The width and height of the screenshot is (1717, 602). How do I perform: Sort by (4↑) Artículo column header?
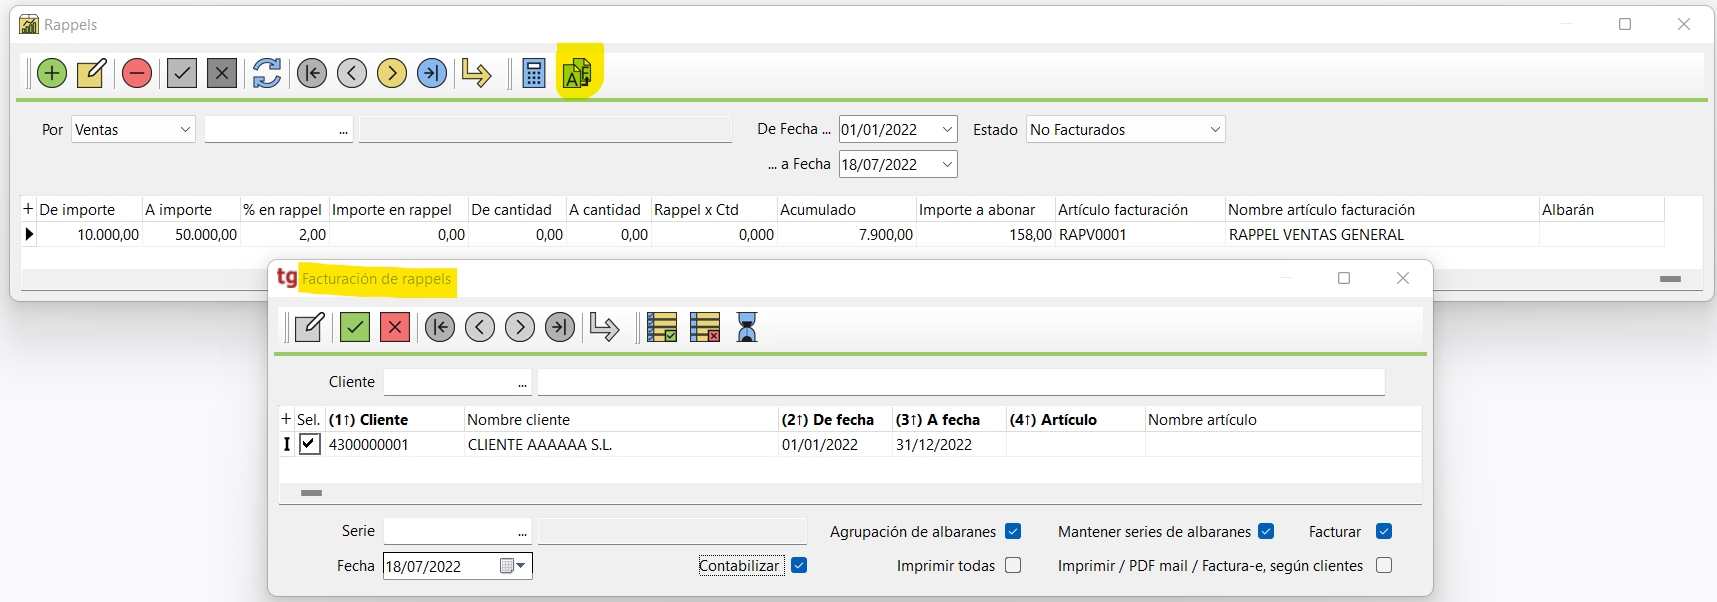pyautogui.click(x=1075, y=419)
